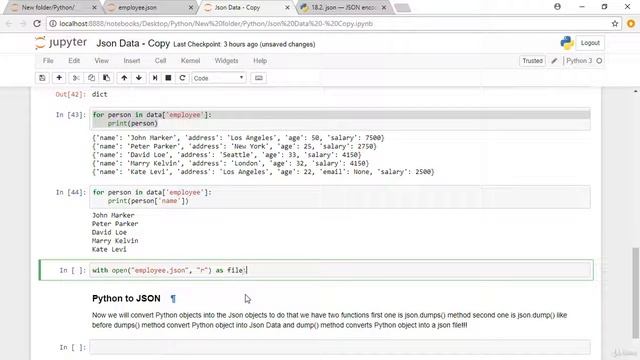Click the Kate Levi output name under In [44]
The image size is (640, 360).
coord(109,249)
